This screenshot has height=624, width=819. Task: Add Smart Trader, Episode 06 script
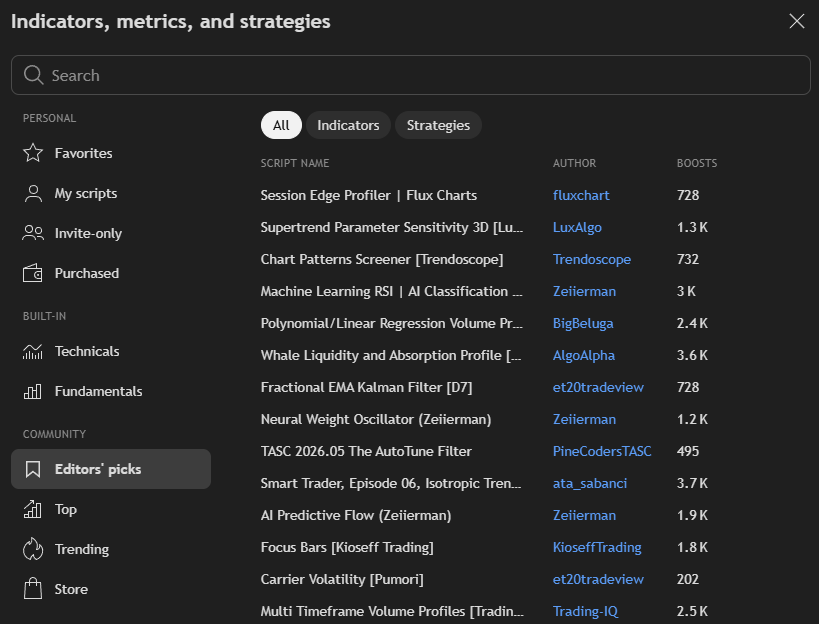391,484
